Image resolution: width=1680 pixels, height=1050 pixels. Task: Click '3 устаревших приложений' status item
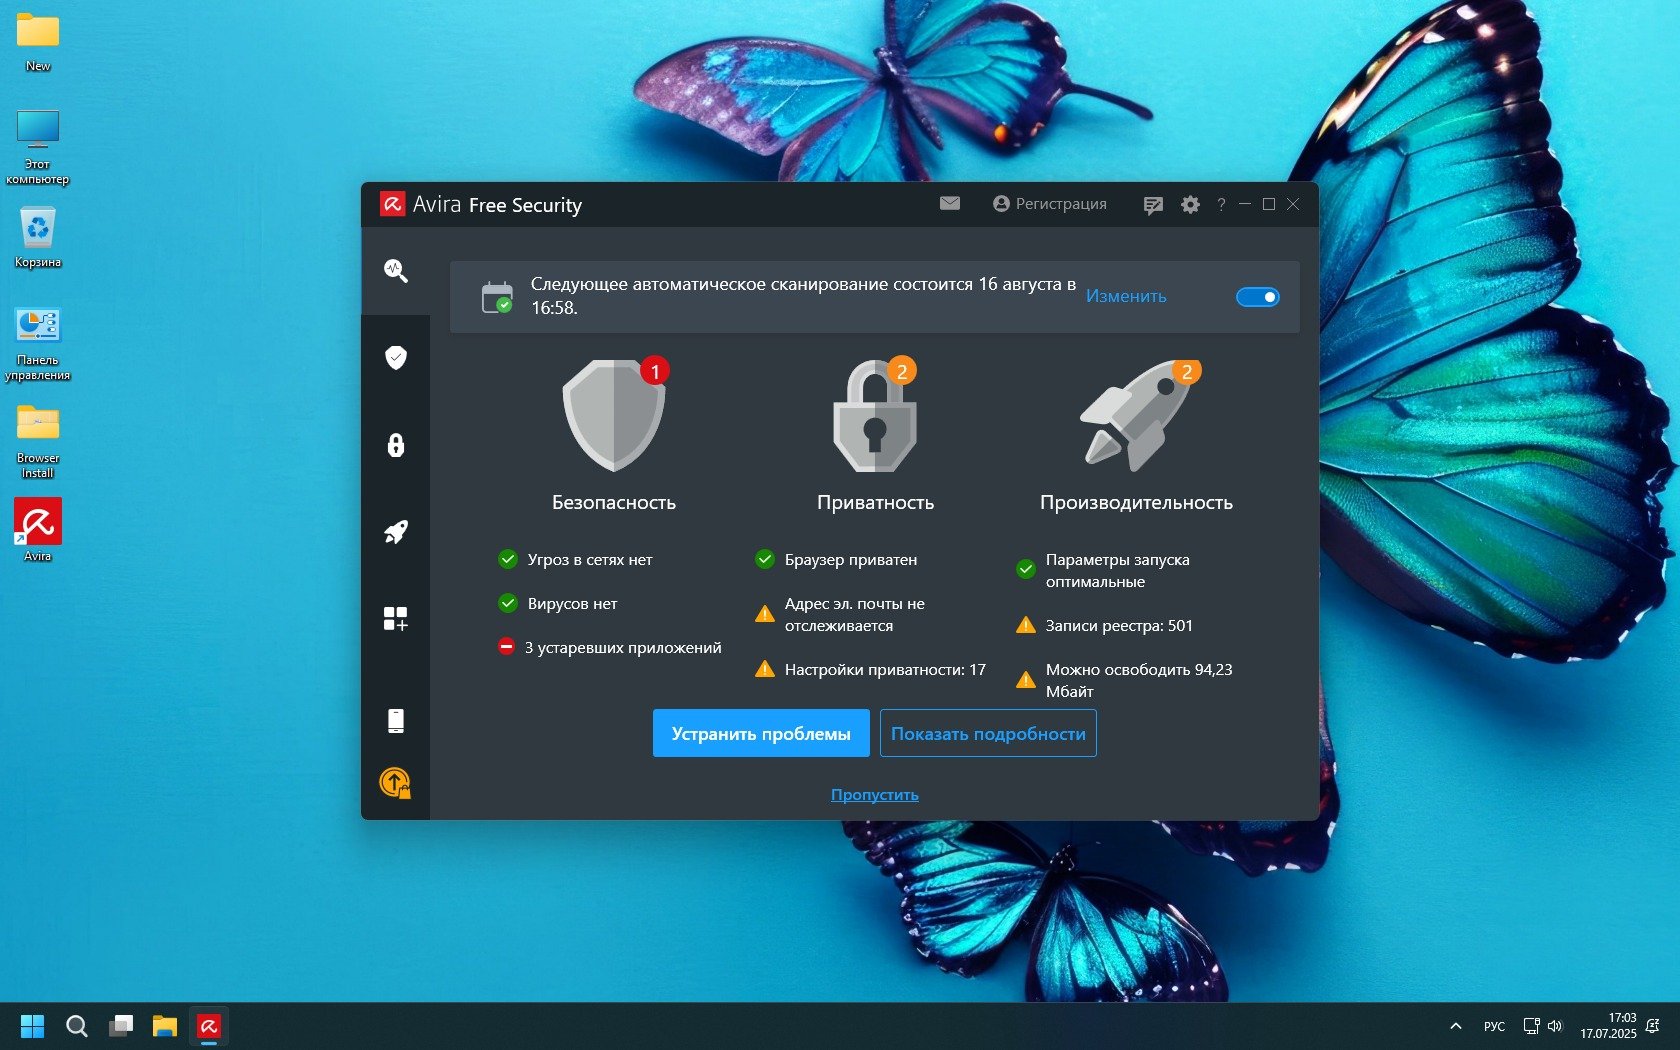point(610,647)
